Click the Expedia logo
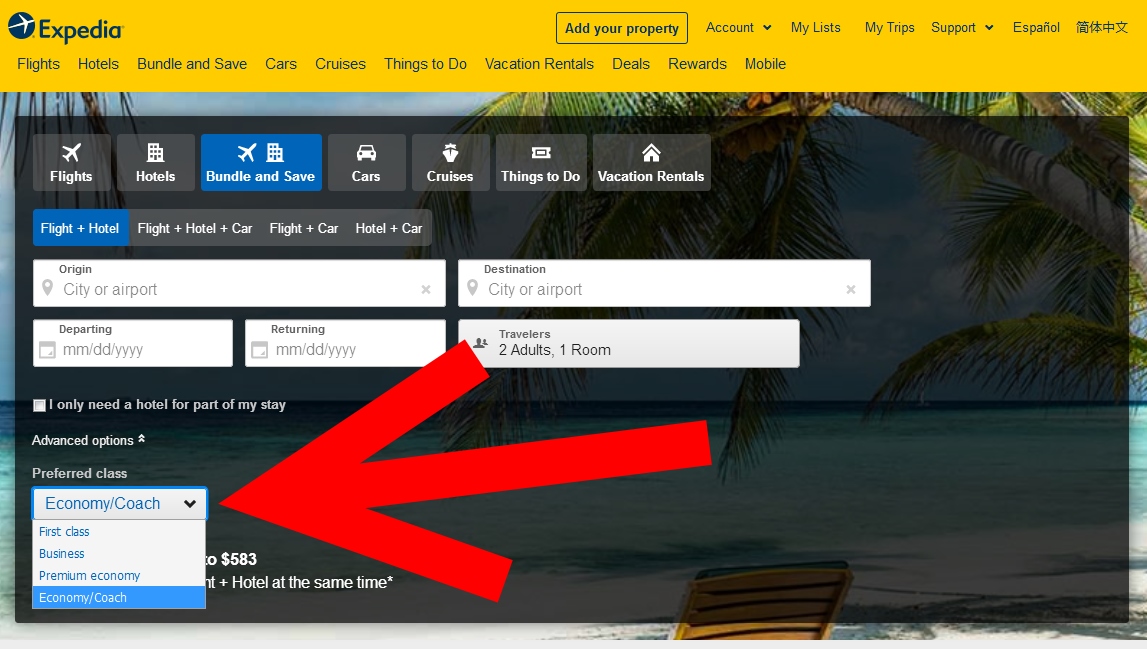Image resolution: width=1147 pixels, height=649 pixels. click(x=66, y=28)
